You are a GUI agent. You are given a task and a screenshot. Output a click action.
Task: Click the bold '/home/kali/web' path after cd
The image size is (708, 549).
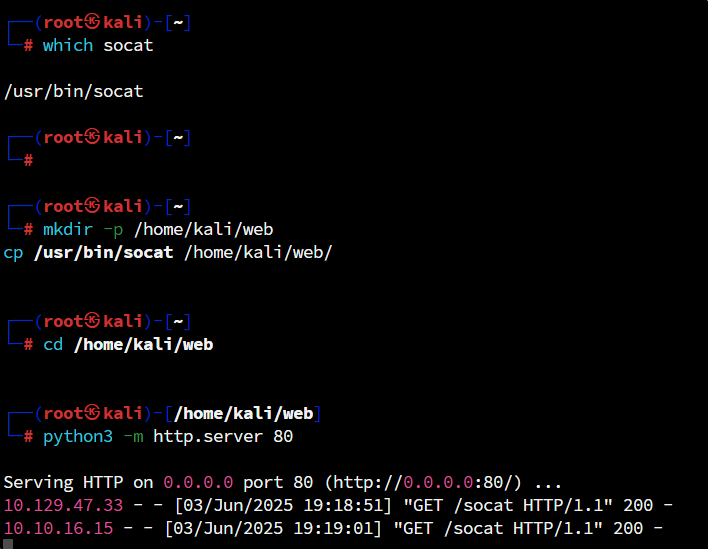tap(144, 344)
